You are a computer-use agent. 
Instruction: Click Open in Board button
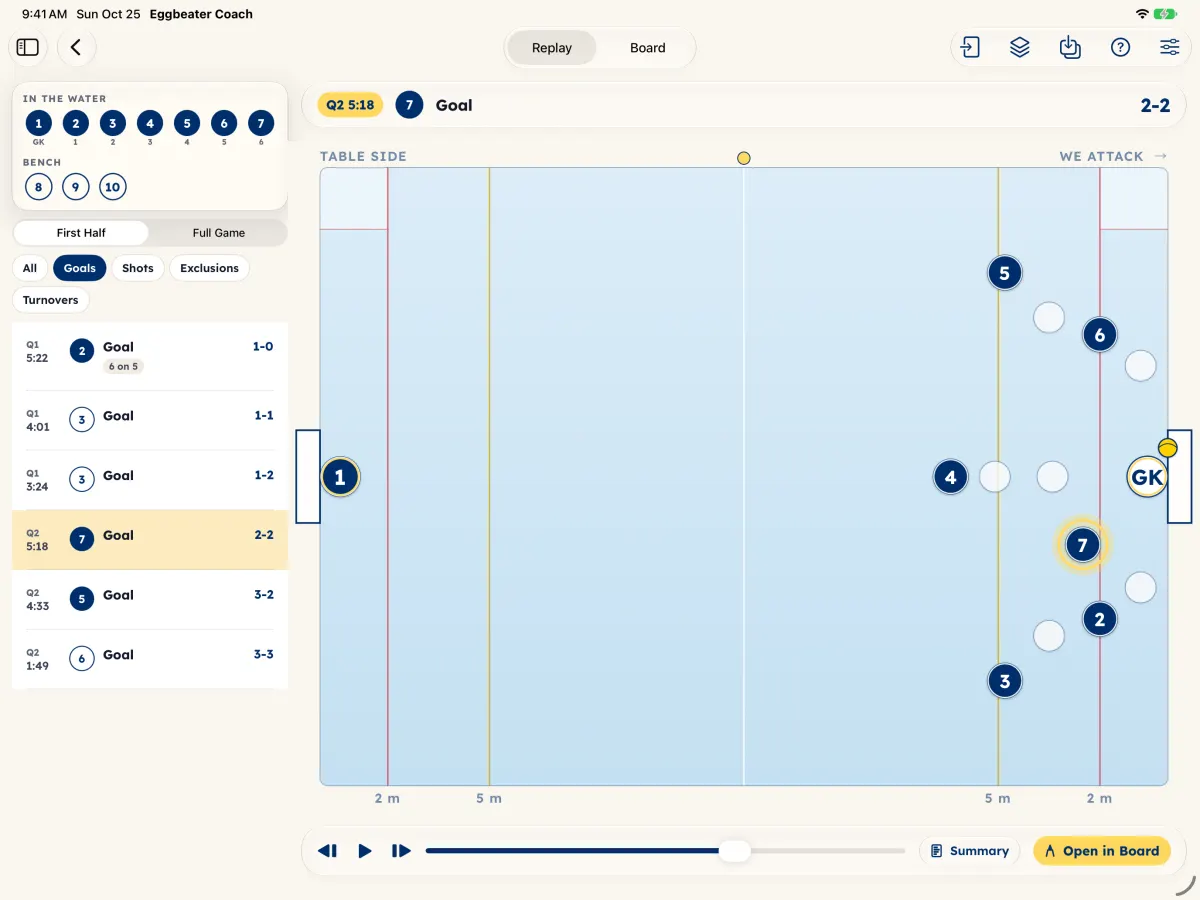pos(1102,851)
